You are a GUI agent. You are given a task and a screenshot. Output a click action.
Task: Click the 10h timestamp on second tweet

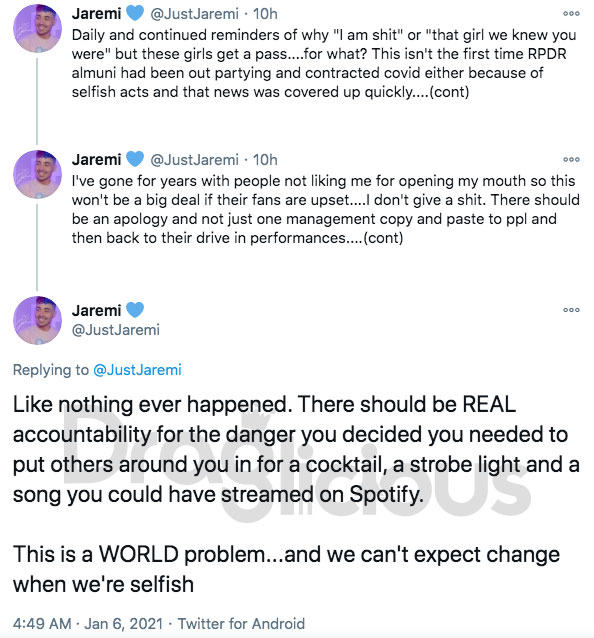coord(265,160)
